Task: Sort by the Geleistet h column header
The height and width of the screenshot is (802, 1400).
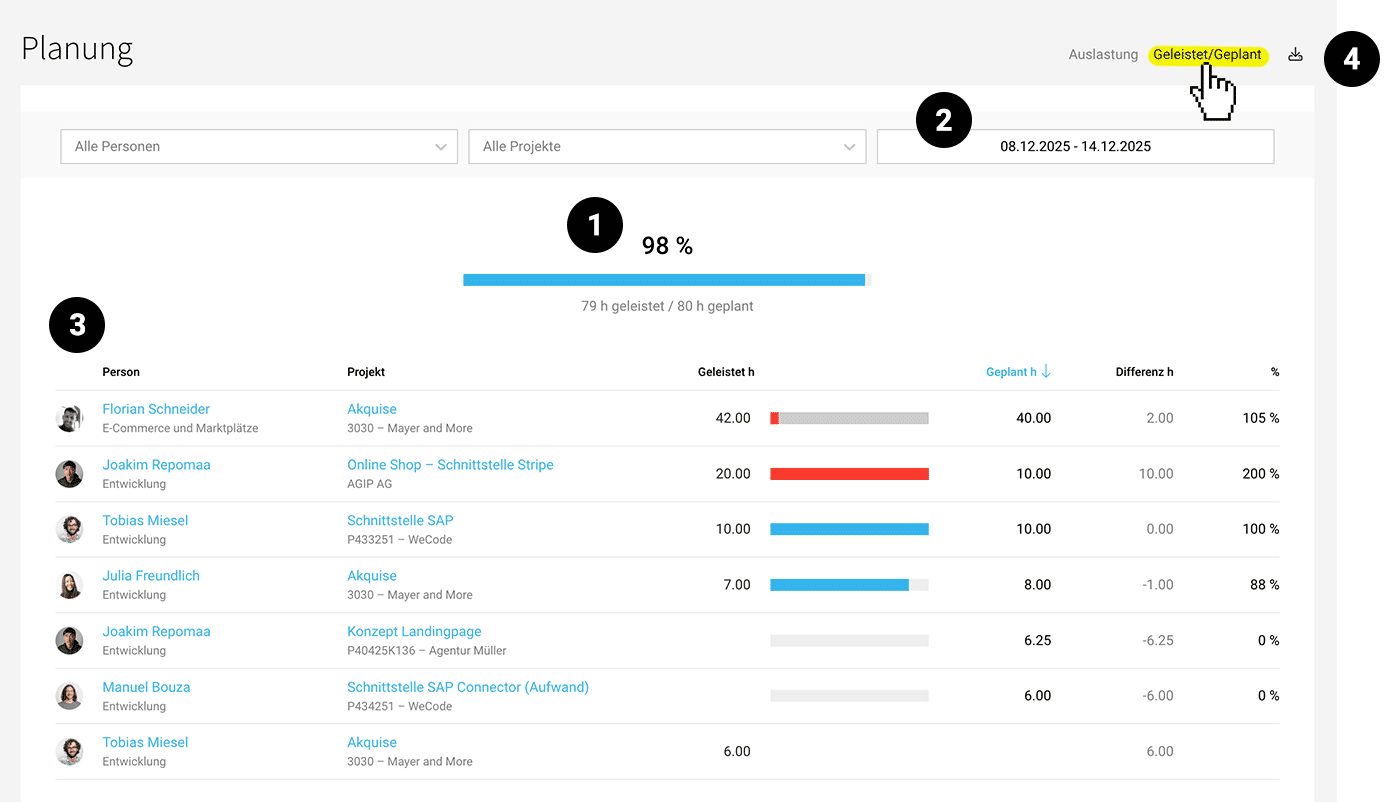Action: click(725, 372)
